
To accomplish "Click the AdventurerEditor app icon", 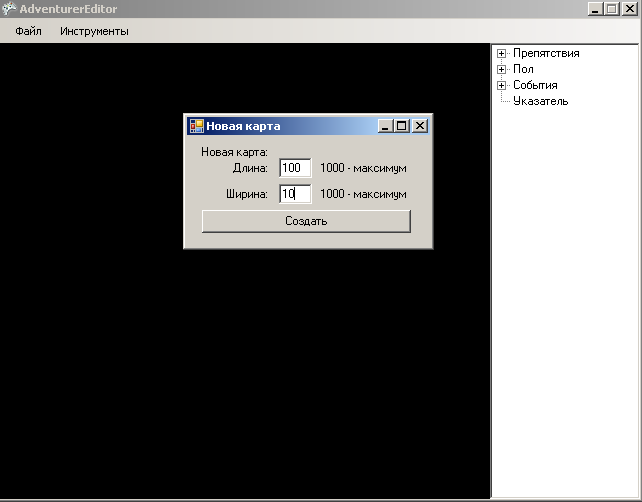I will pyautogui.click(x=9, y=9).
